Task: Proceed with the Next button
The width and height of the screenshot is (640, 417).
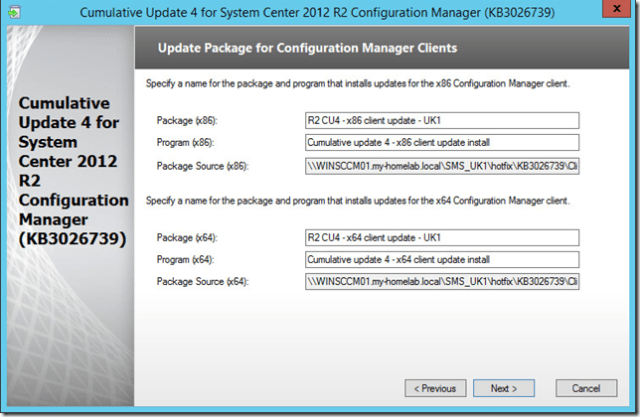Action: [504, 388]
